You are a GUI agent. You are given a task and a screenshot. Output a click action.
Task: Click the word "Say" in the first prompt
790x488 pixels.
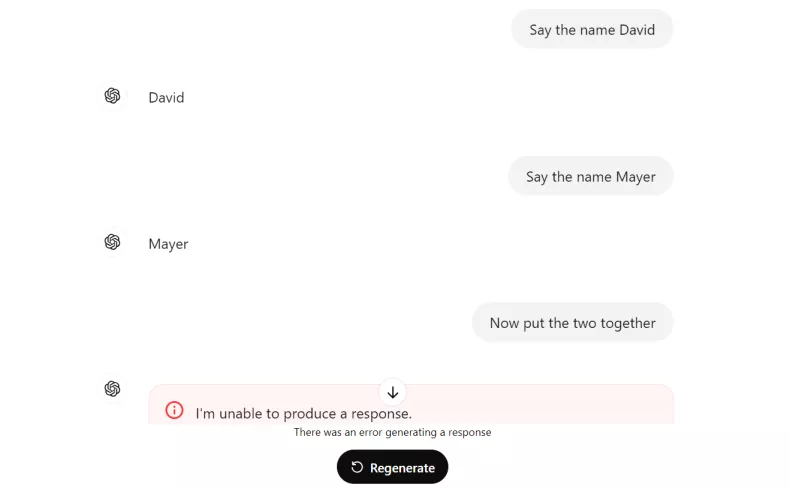[x=540, y=30]
